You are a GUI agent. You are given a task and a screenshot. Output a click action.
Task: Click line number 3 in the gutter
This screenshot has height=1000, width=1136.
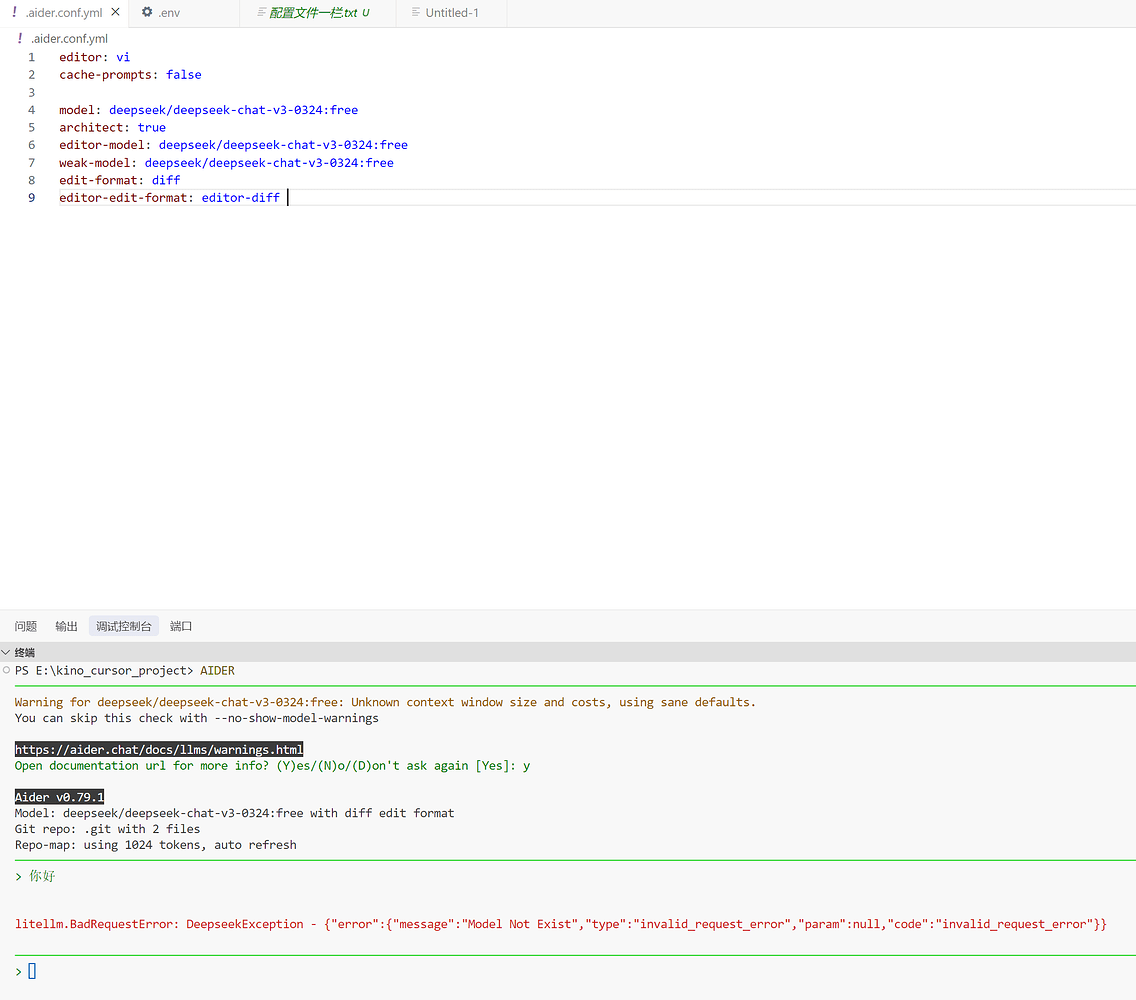click(x=31, y=93)
